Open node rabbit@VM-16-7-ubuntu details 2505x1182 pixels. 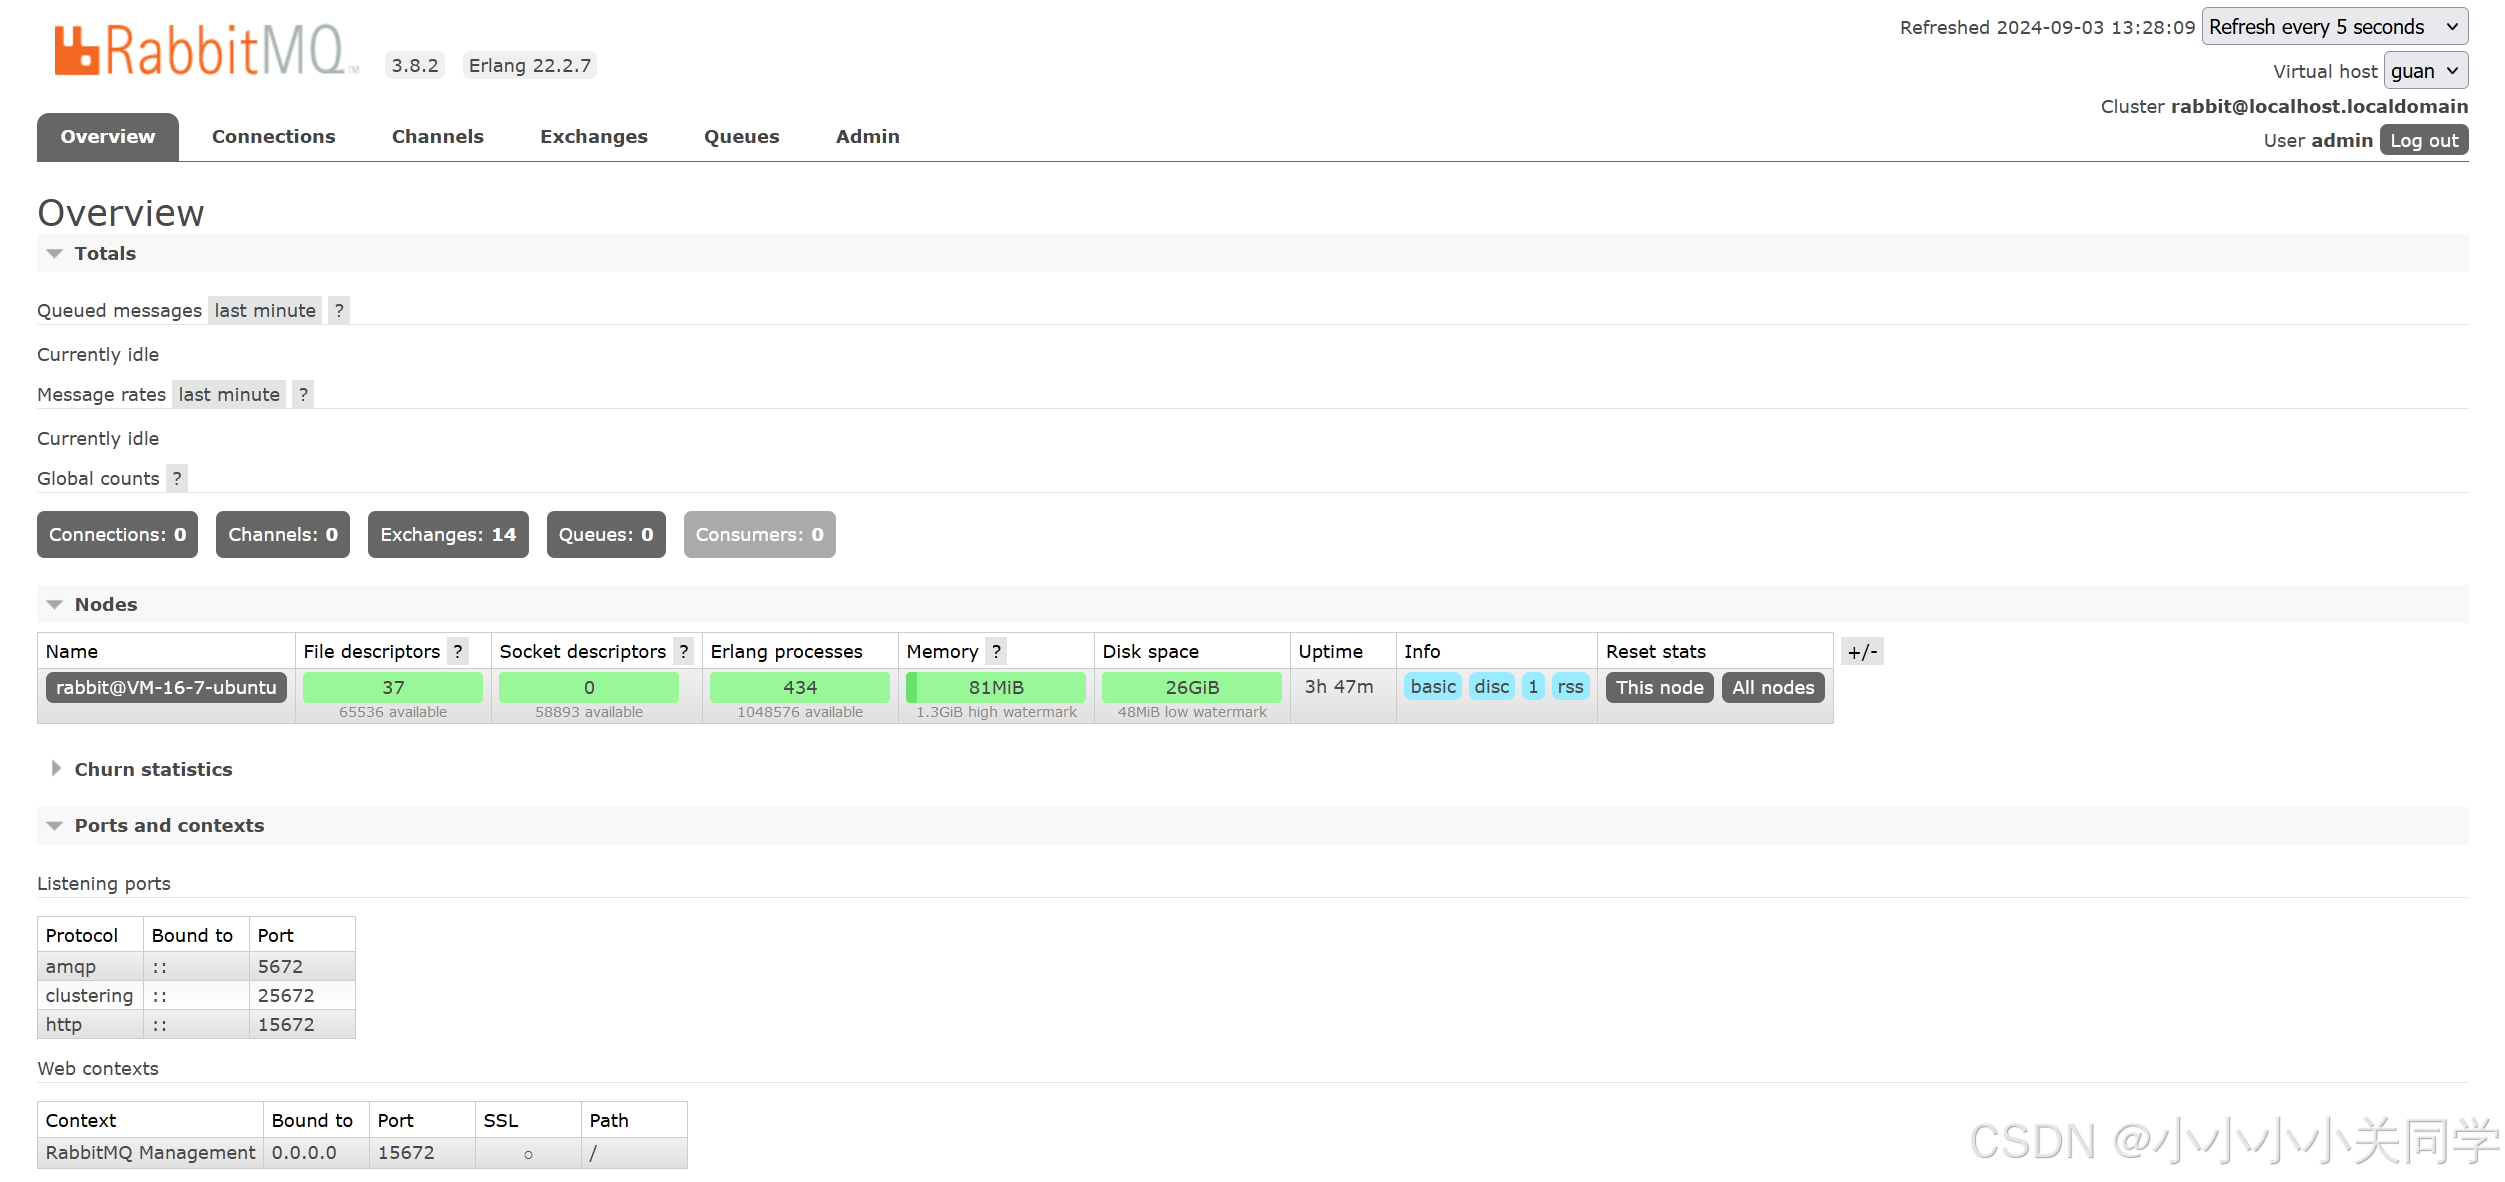[x=166, y=688]
